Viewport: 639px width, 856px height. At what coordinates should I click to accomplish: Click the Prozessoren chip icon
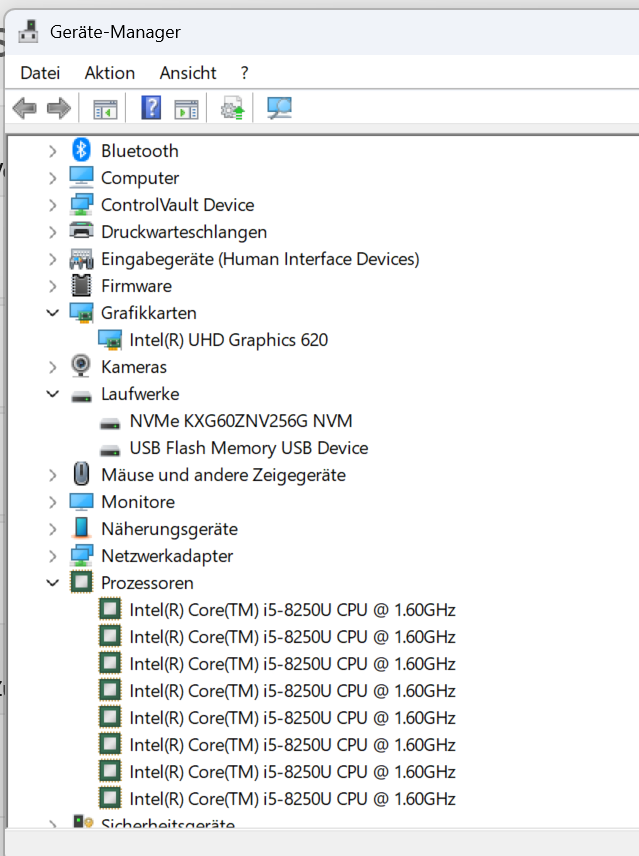click(x=81, y=582)
